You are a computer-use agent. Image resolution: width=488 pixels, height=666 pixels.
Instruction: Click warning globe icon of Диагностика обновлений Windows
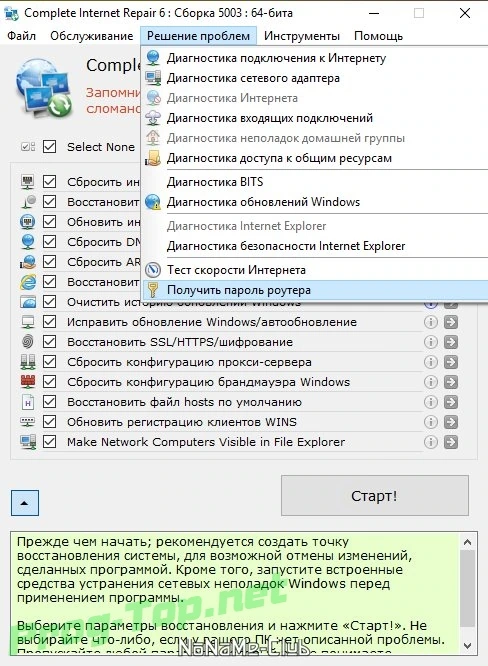click(153, 202)
